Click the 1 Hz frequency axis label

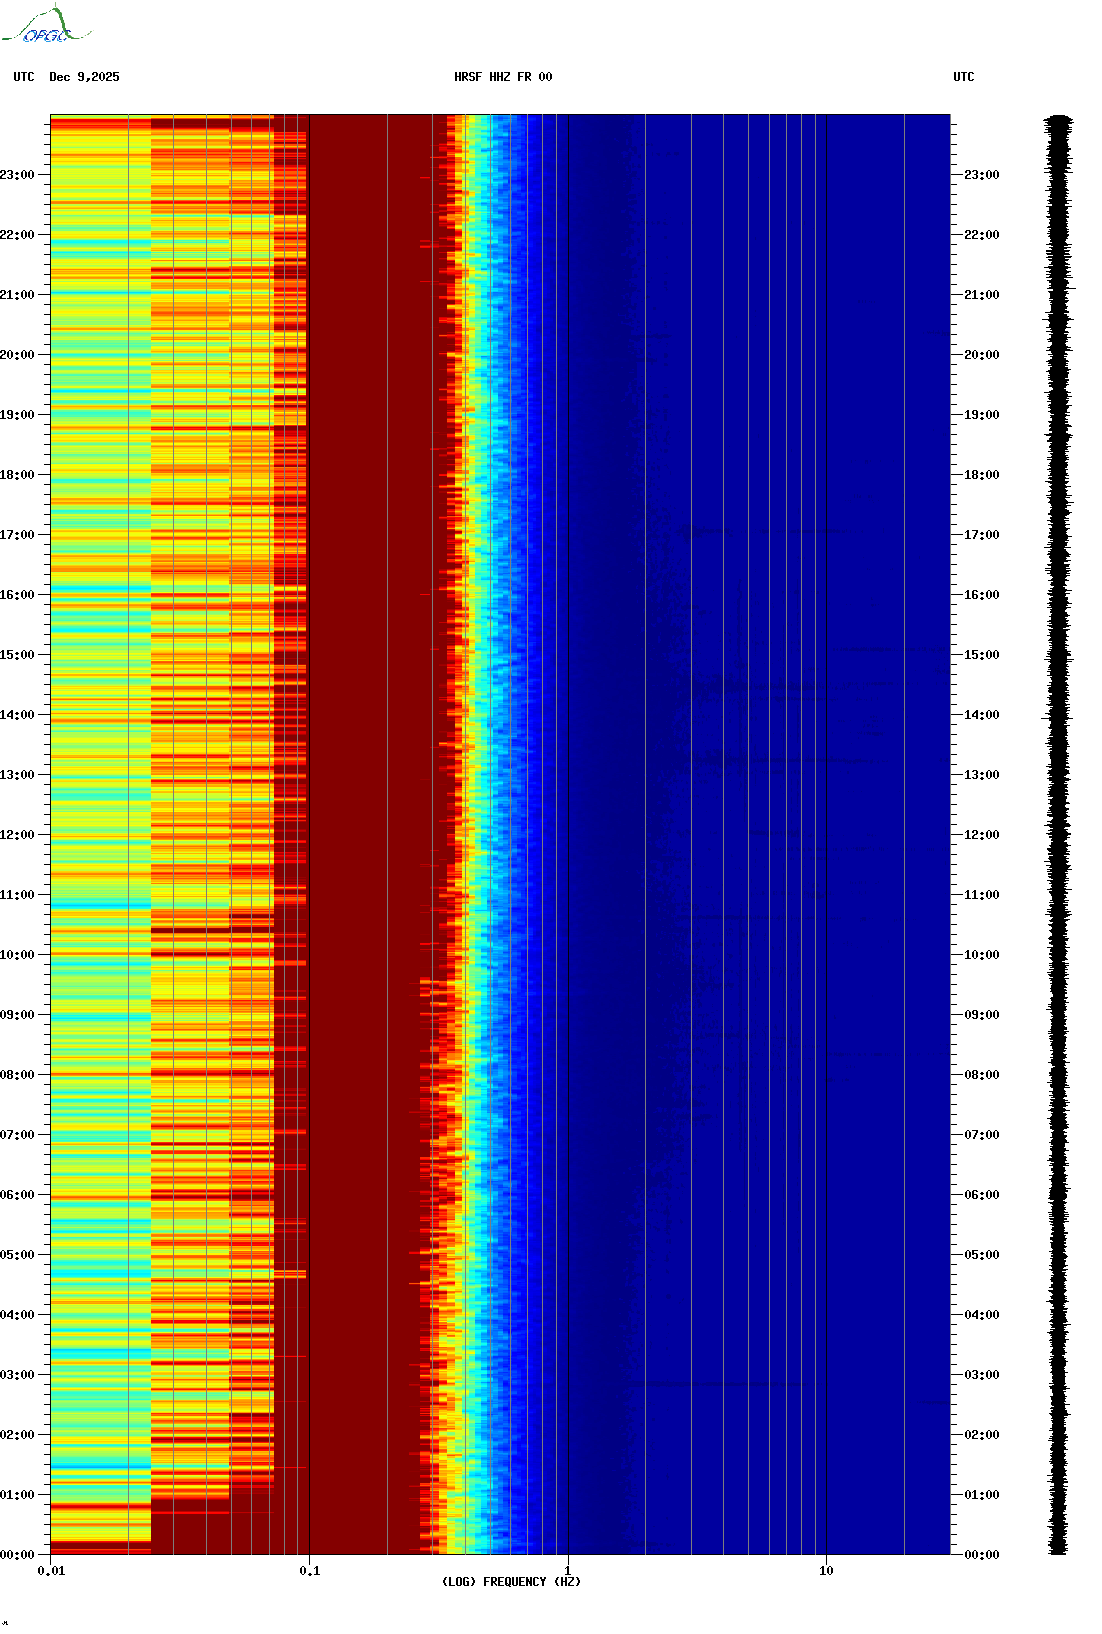click(x=568, y=1570)
